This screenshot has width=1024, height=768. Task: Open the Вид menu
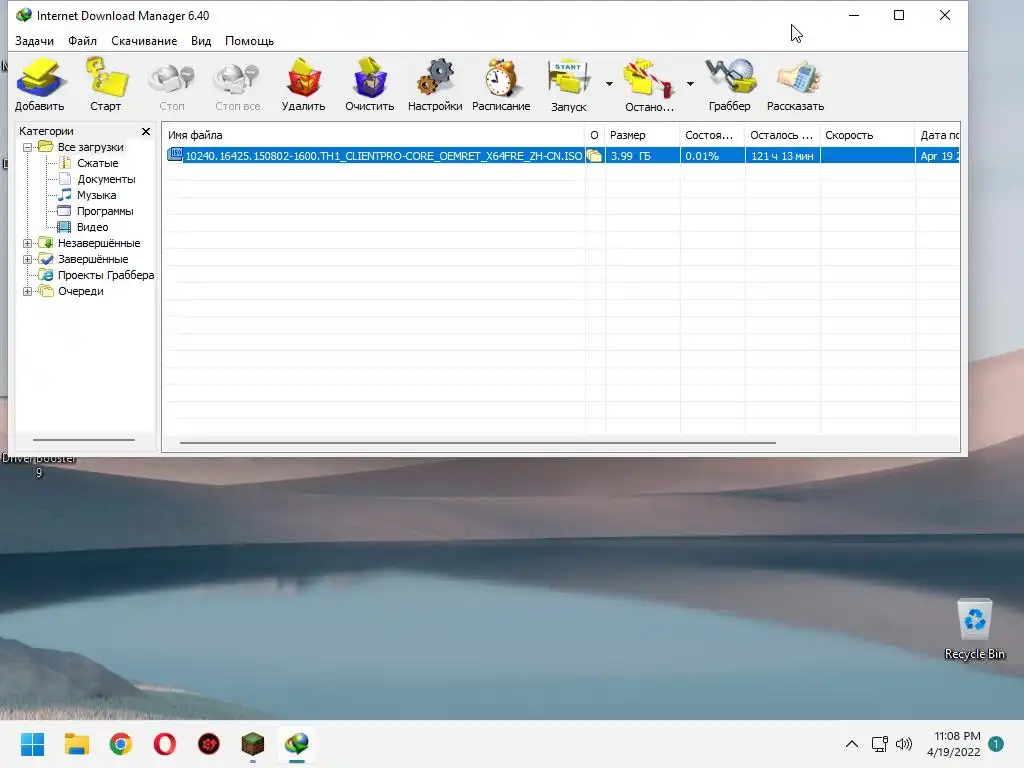click(201, 40)
